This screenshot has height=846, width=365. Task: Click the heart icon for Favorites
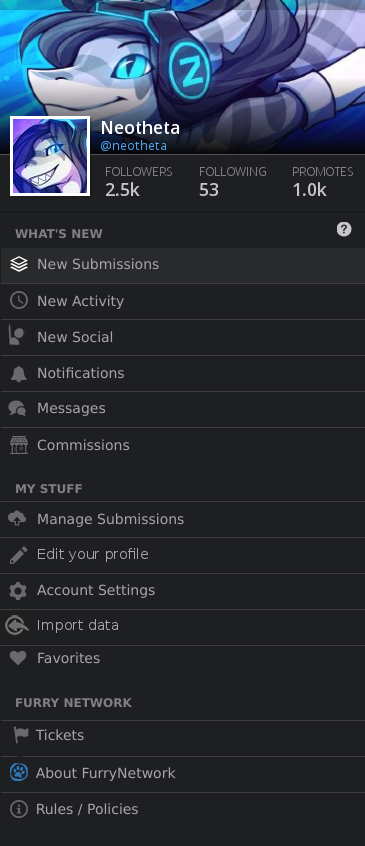[x=18, y=658]
